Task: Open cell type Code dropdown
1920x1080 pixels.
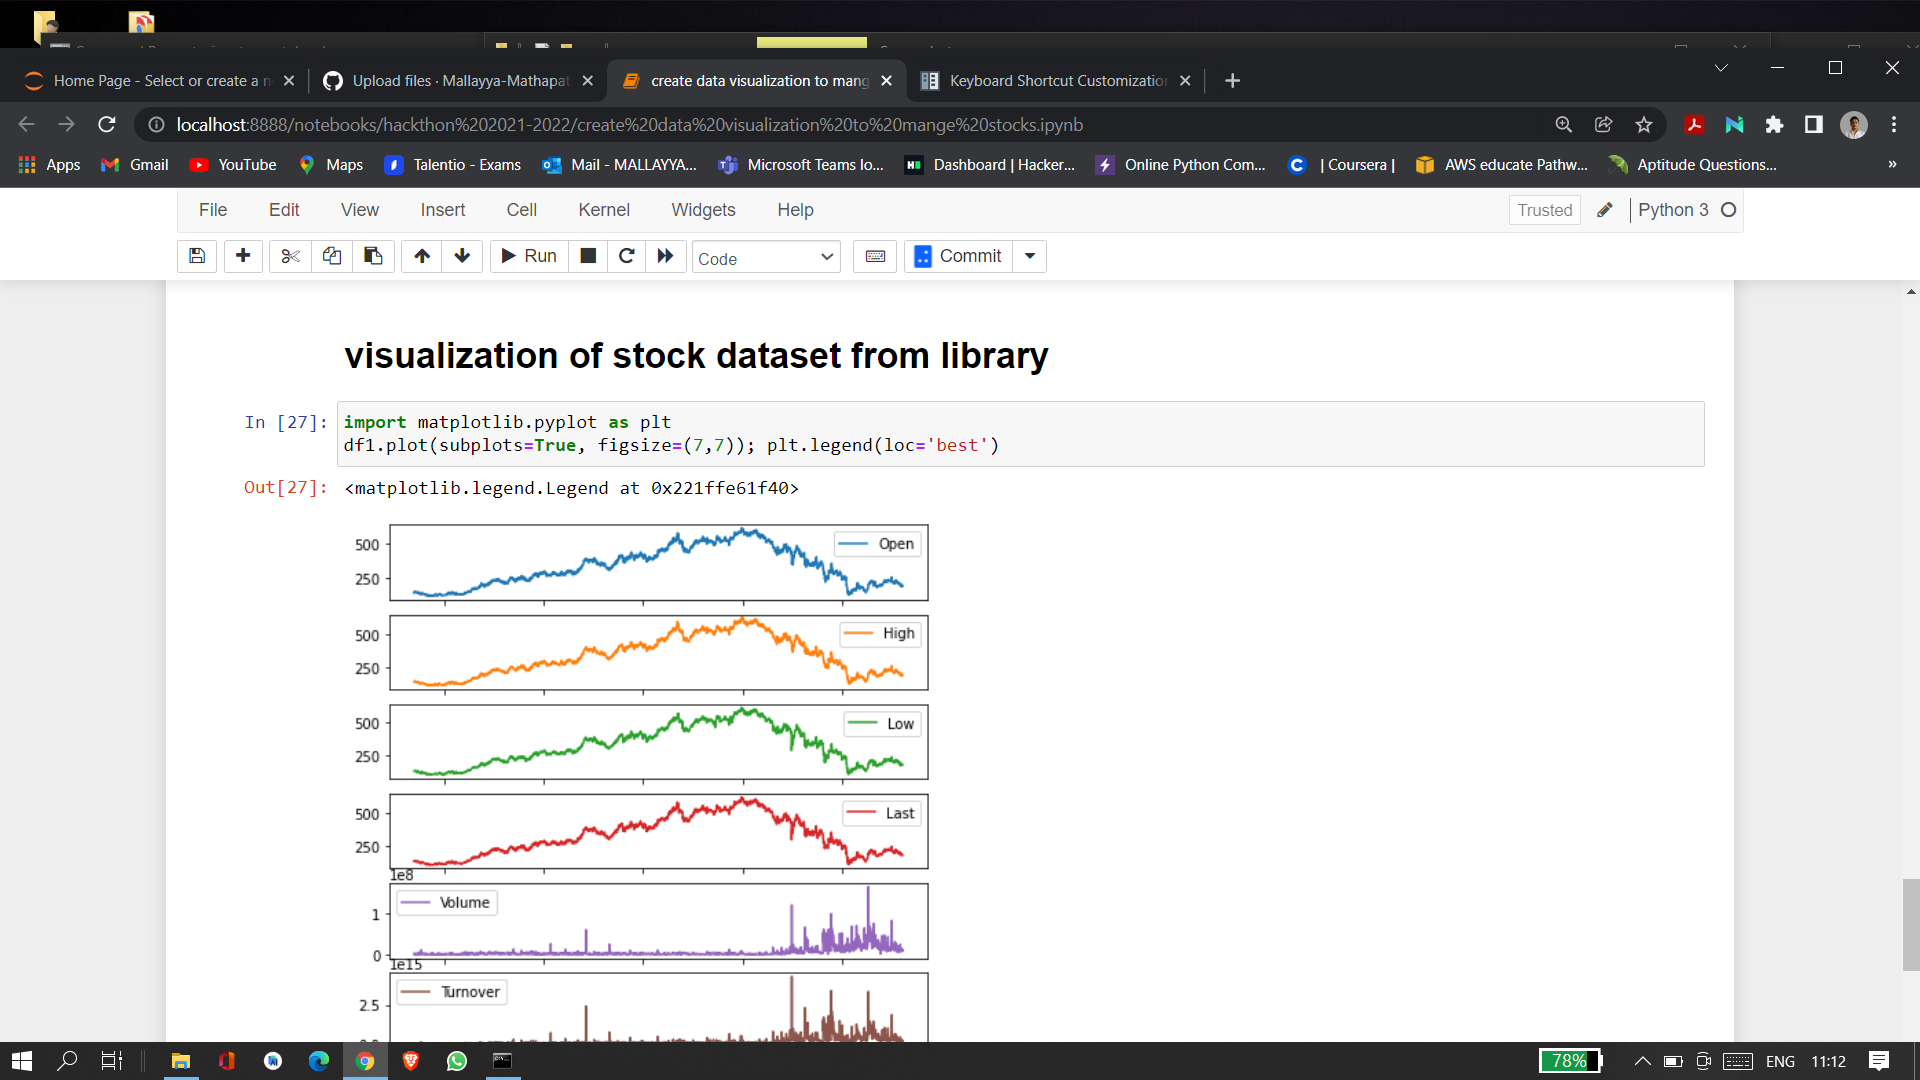Action: (x=766, y=258)
